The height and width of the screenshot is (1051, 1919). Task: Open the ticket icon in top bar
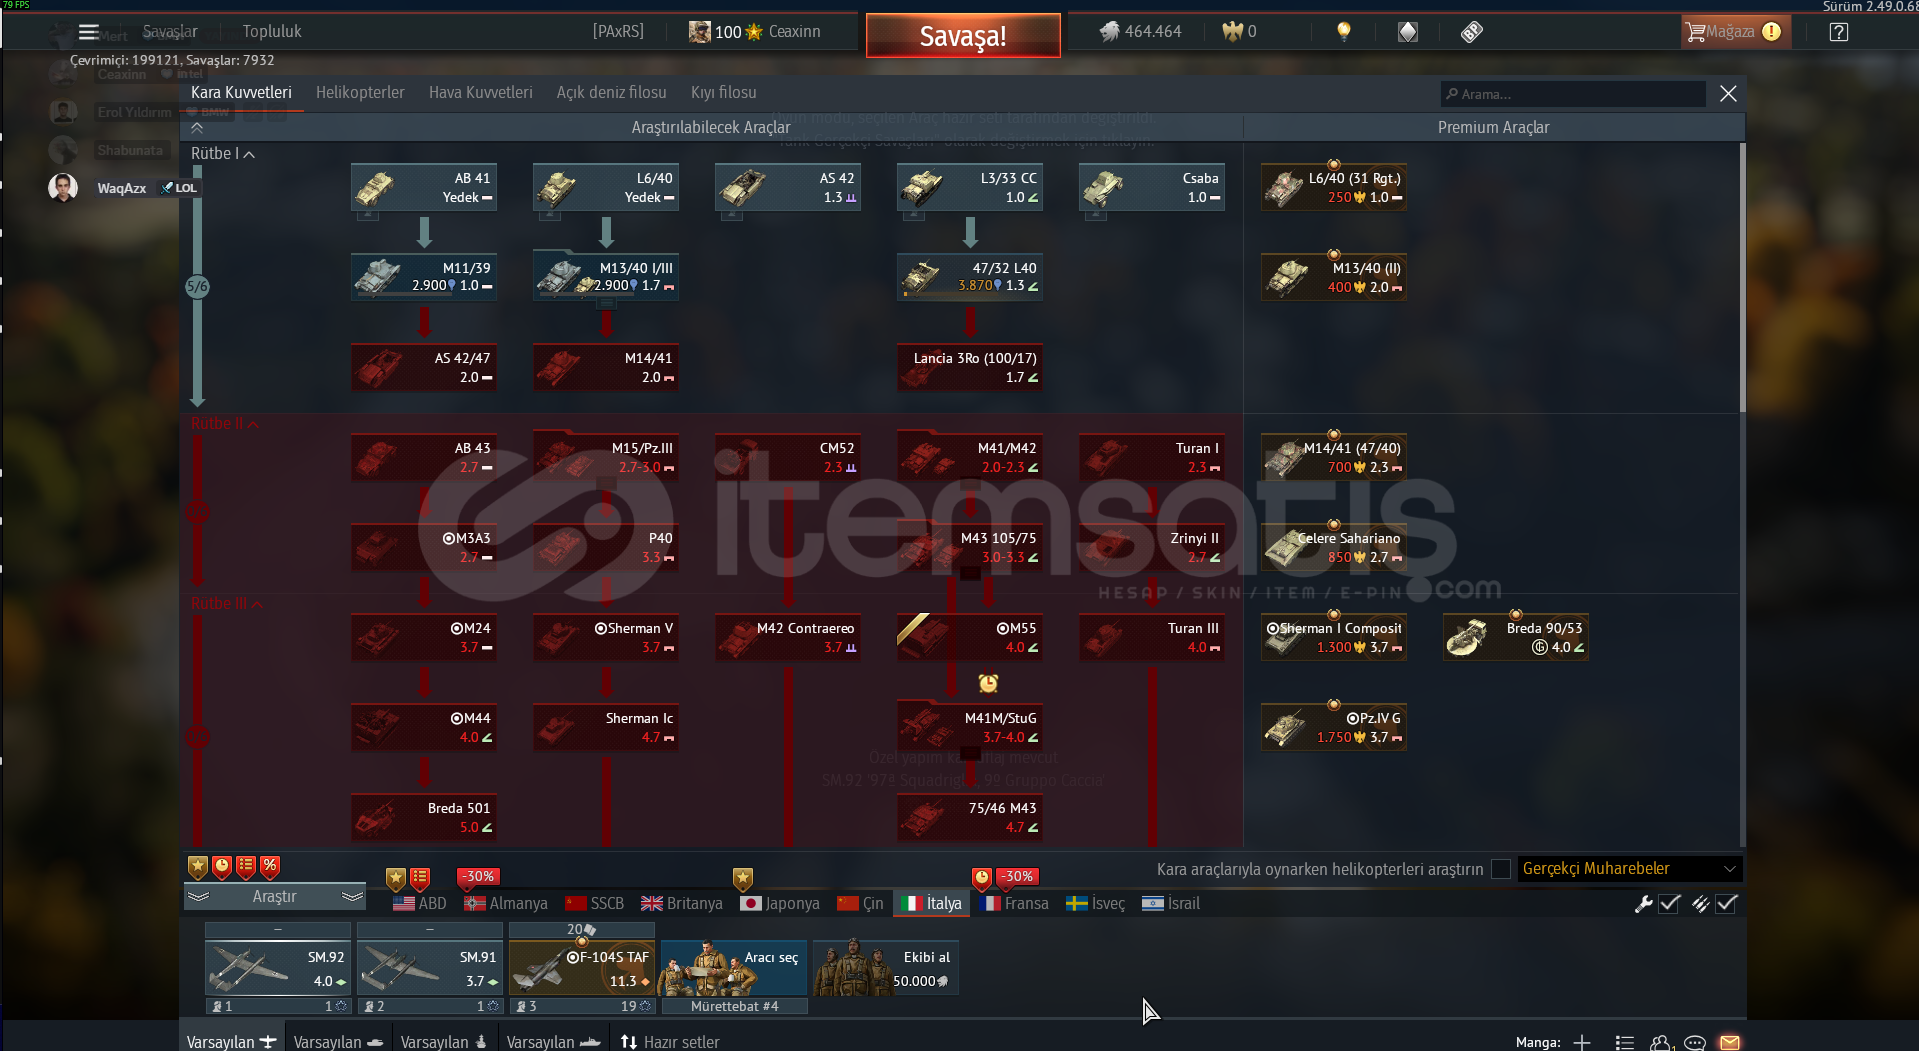click(1472, 32)
